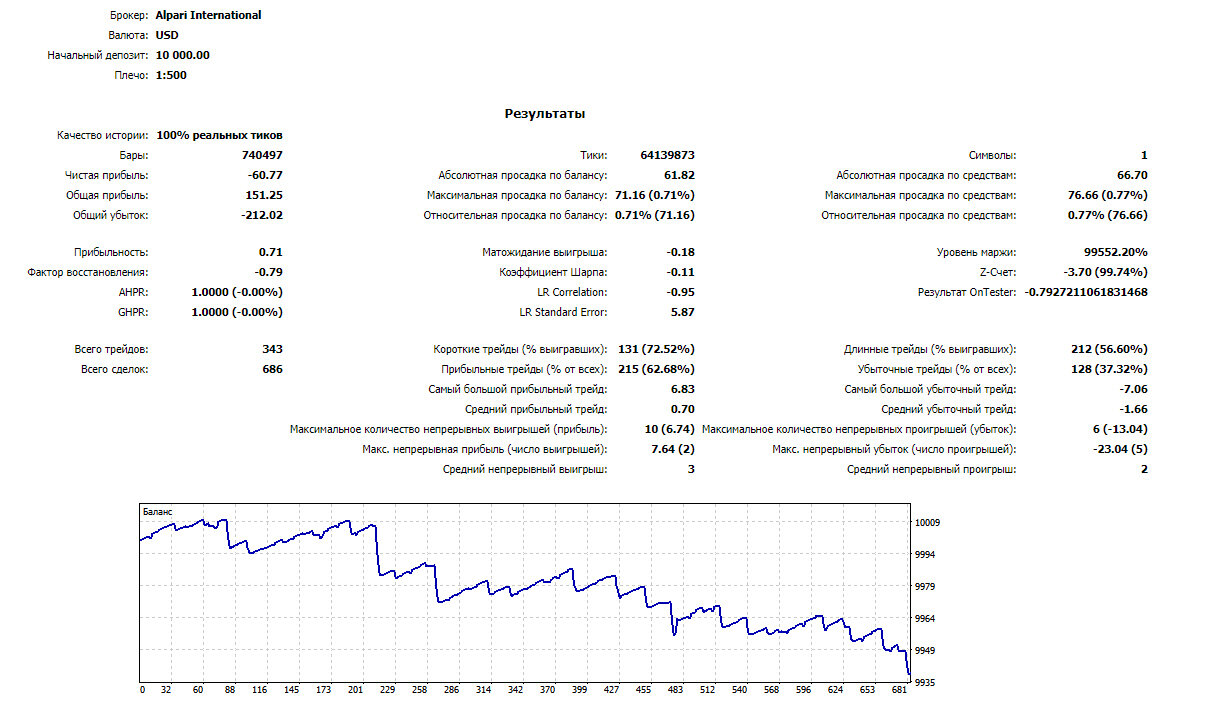This screenshot has width=1224, height=725.
Task: Click largest profit trade value 6.83
Action: (683, 389)
